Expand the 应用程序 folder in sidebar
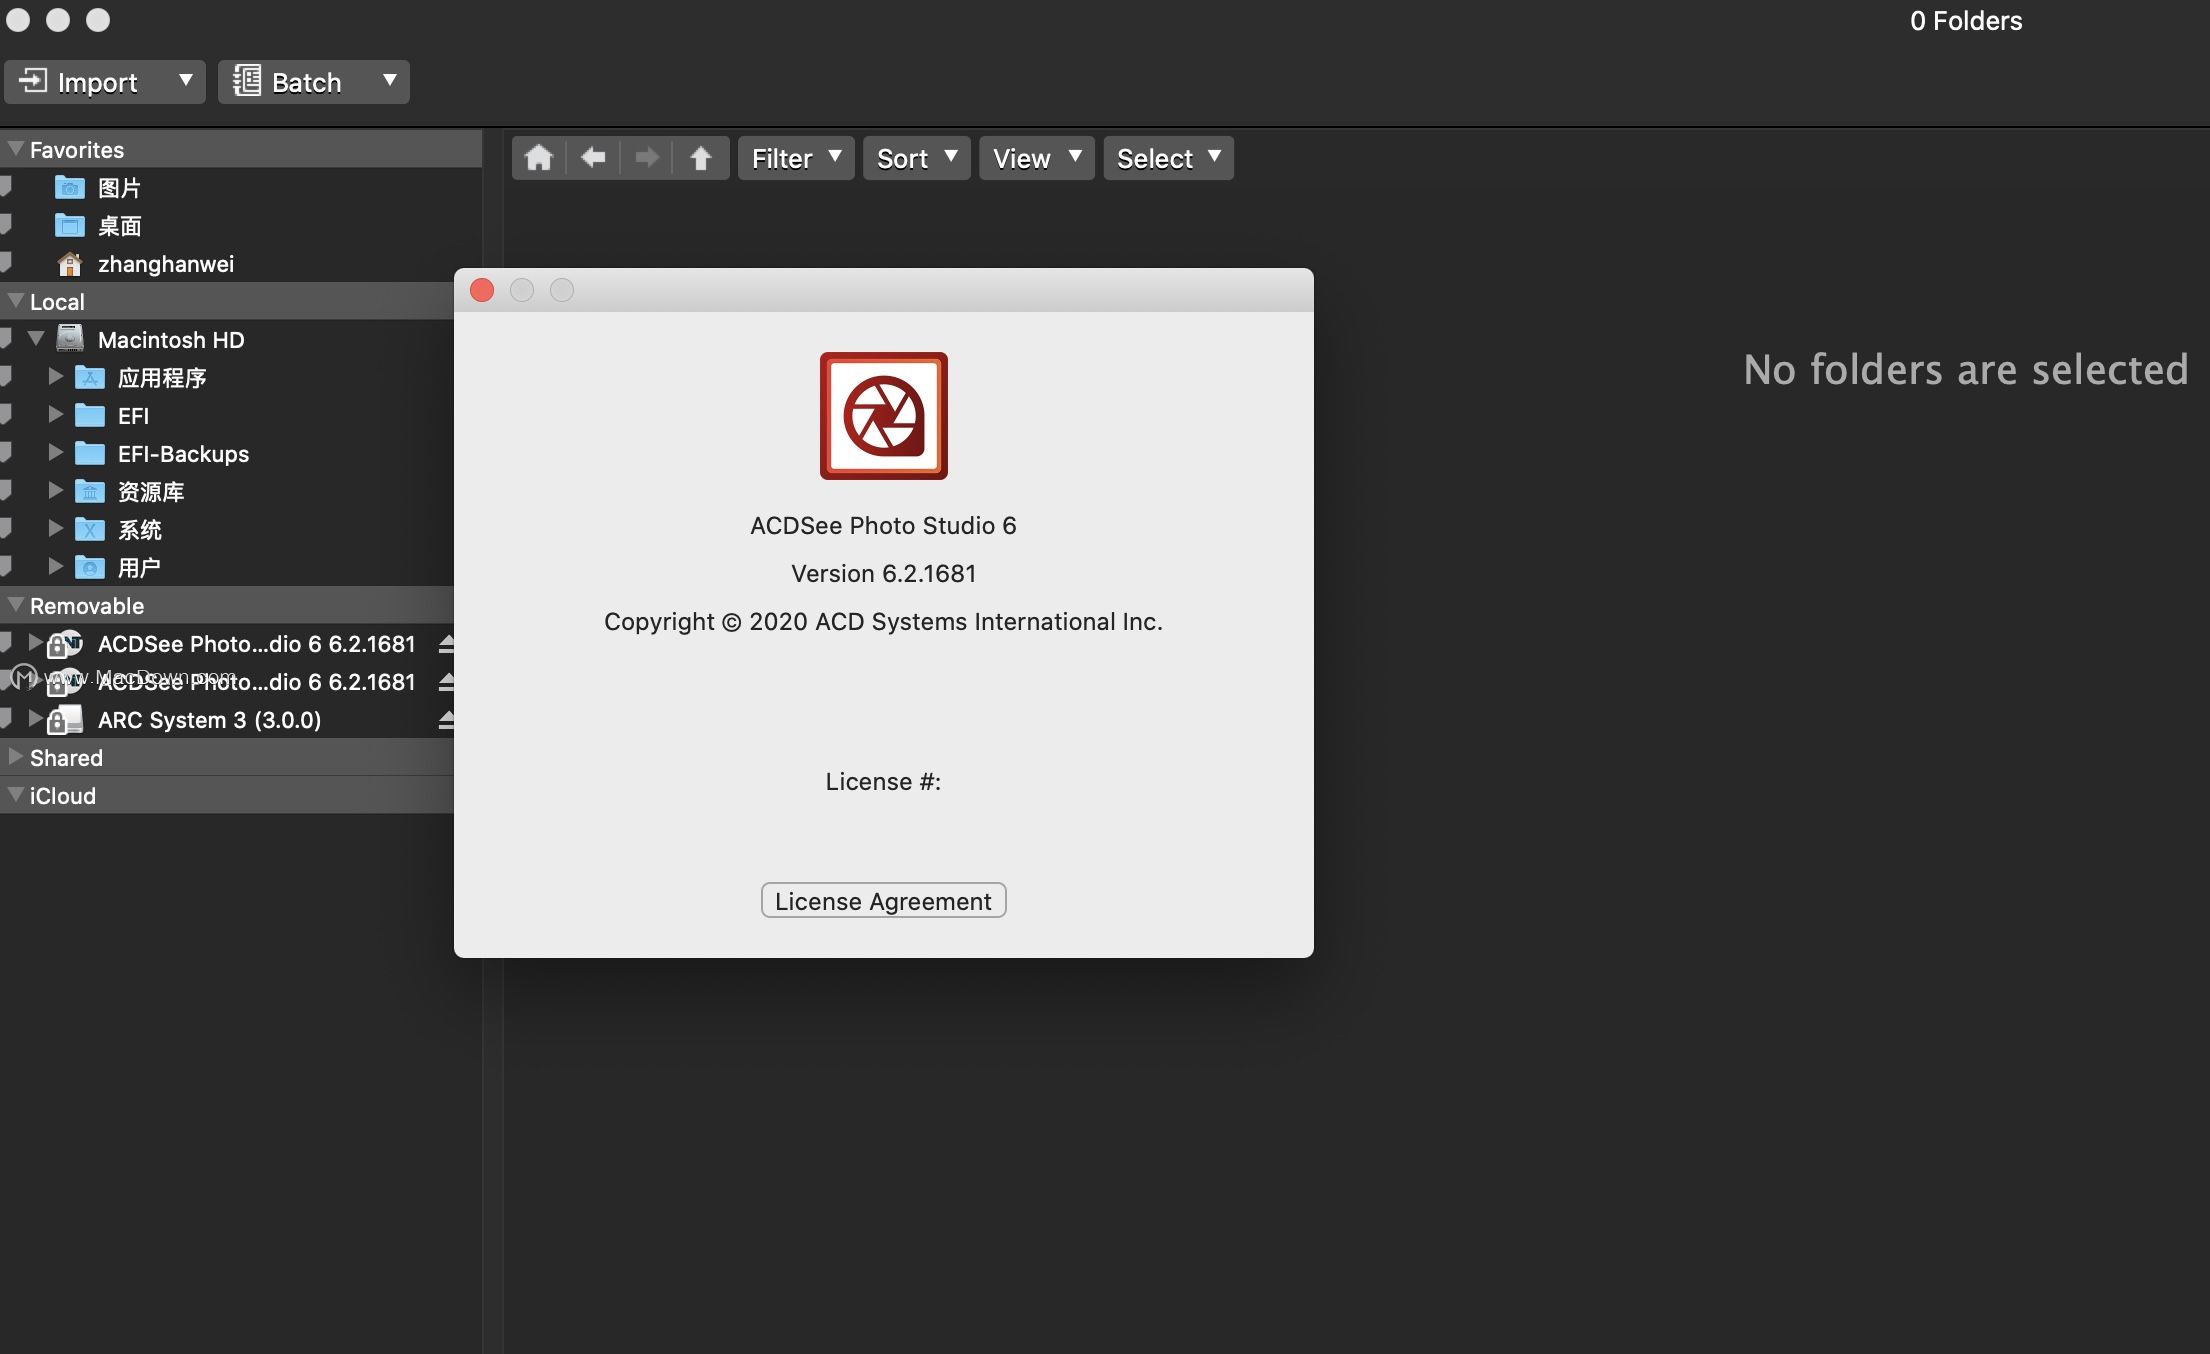The height and width of the screenshot is (1354, 2210). (x=55, y=377)
